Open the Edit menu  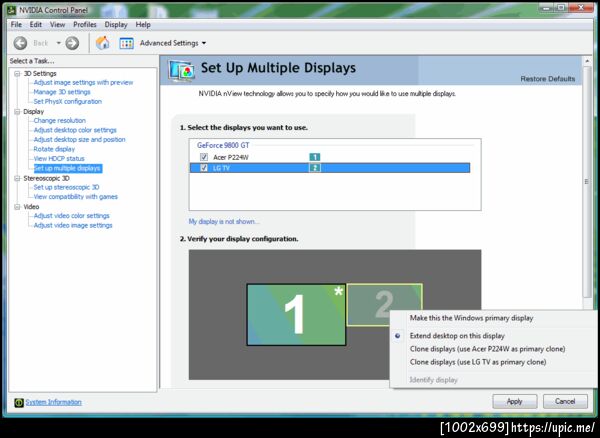click(36, 24)
